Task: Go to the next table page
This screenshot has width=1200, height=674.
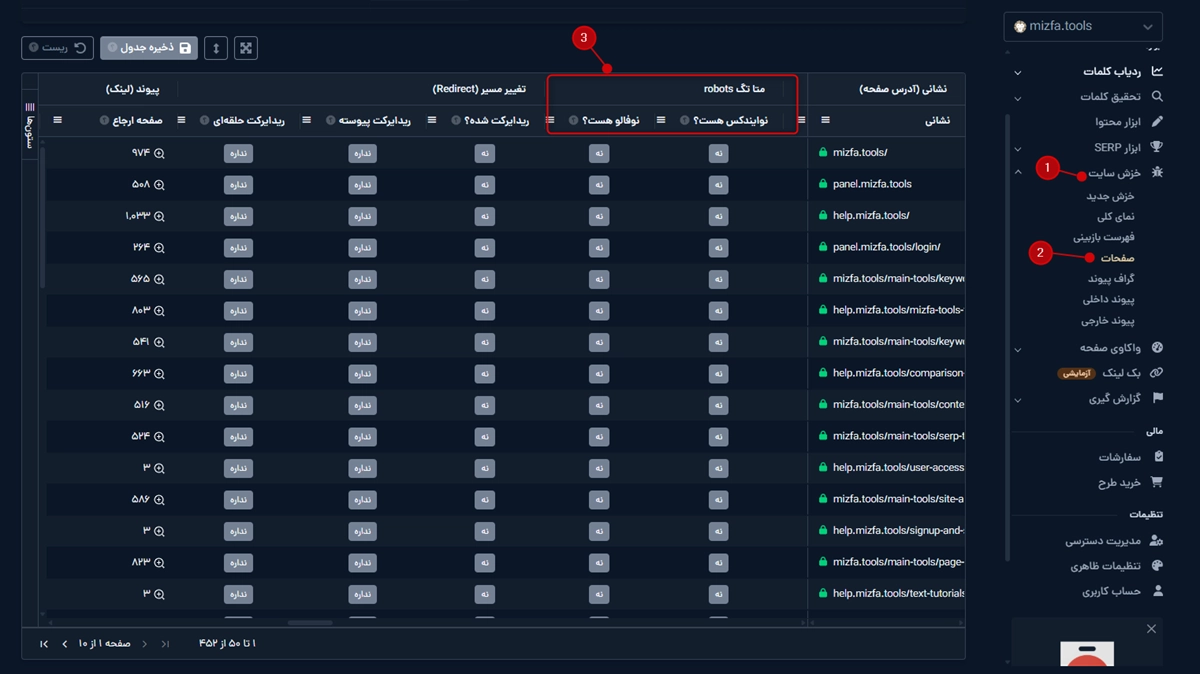Action: tap(65, 643)
